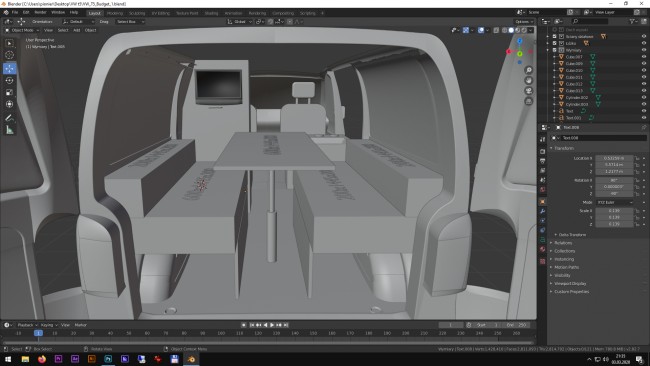Expand the Relations panel
This screenshot has height=366, width=650.
tap(563, 243)
